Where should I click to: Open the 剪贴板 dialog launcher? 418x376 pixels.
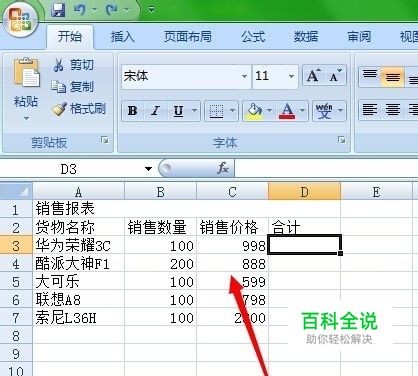pyautogui.click(x=105, y=140)
